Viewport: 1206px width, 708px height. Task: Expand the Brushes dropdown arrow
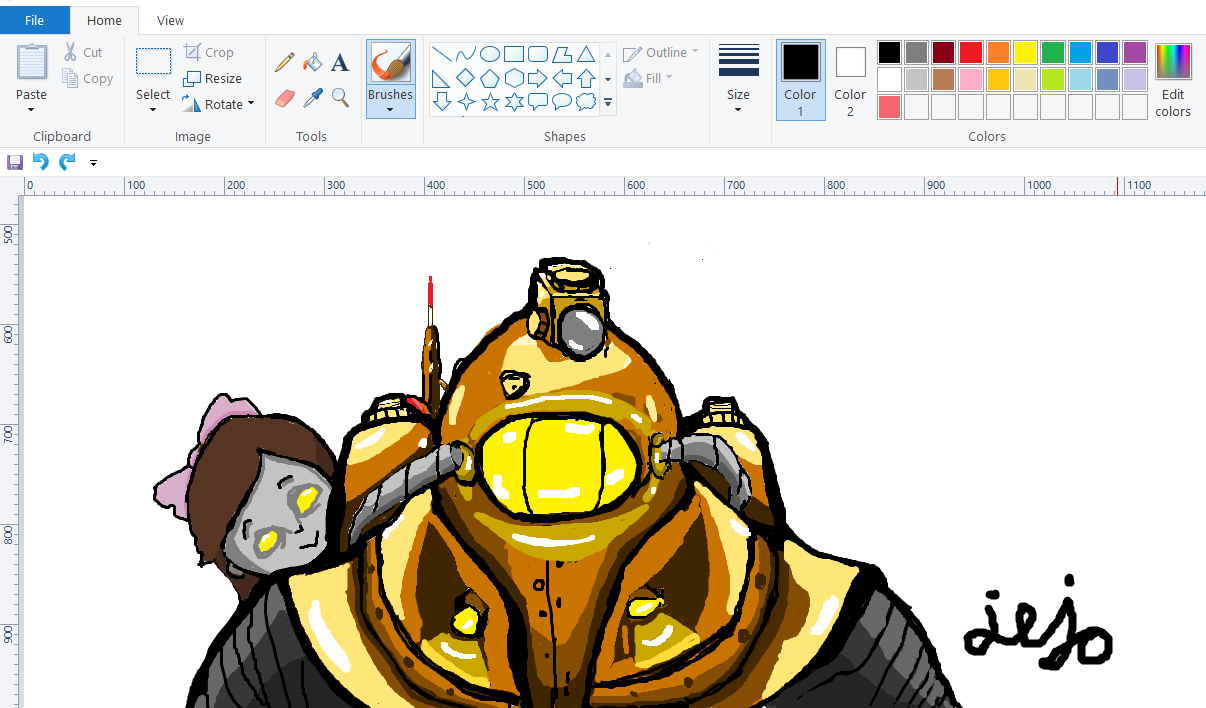point(390,109)
